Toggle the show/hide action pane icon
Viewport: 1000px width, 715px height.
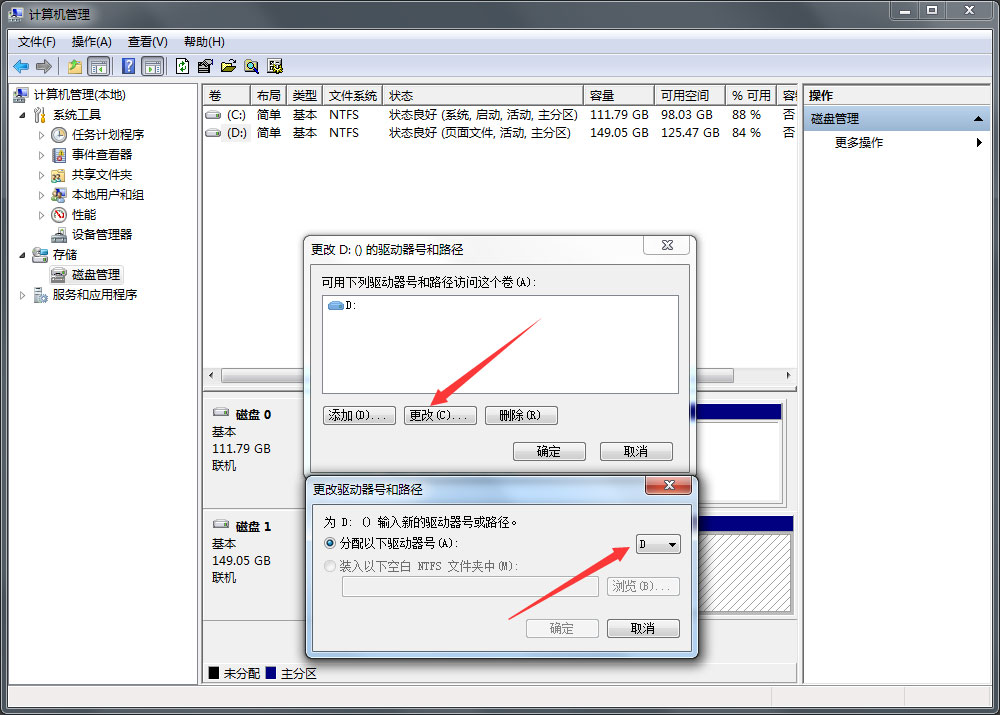(153, 66)
